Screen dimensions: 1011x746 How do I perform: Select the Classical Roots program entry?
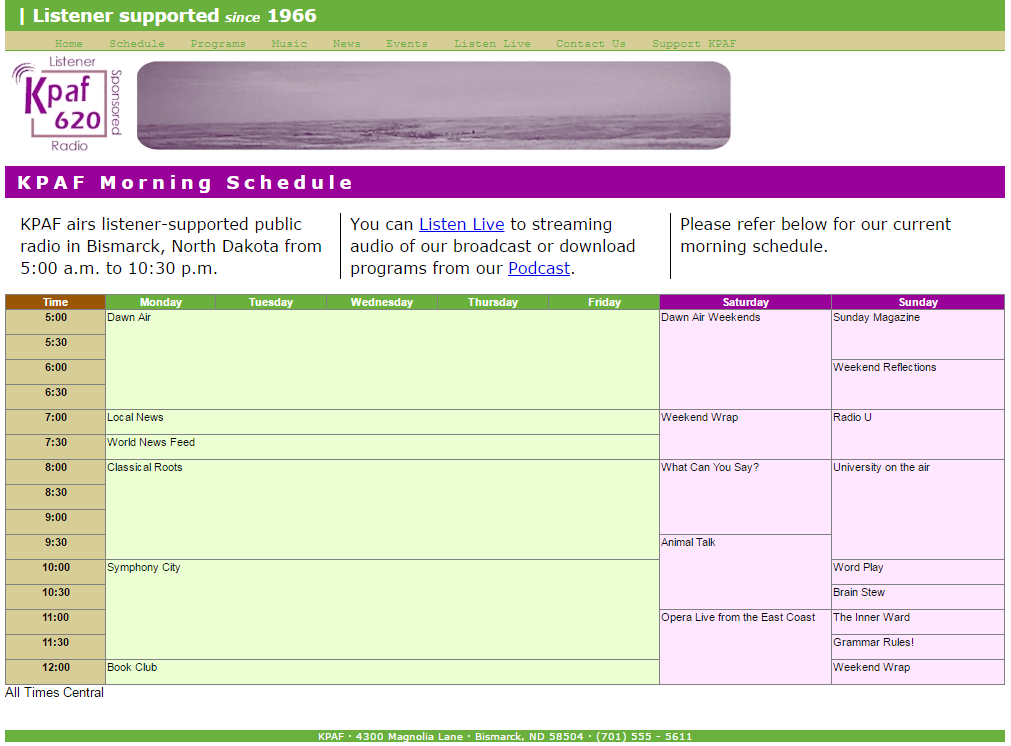145,468
